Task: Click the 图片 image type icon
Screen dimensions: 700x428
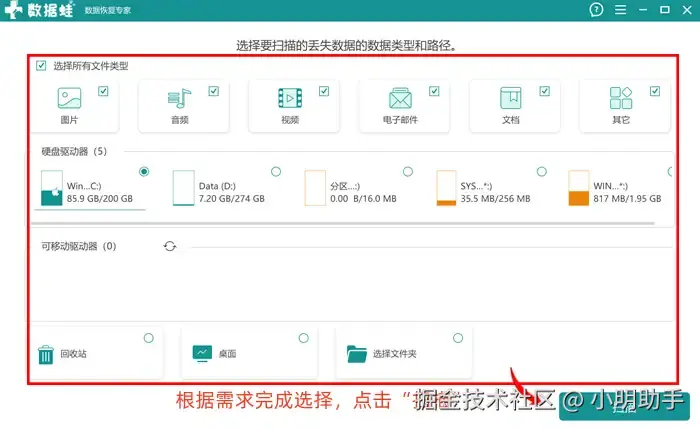Action: [x=69, y=98]
